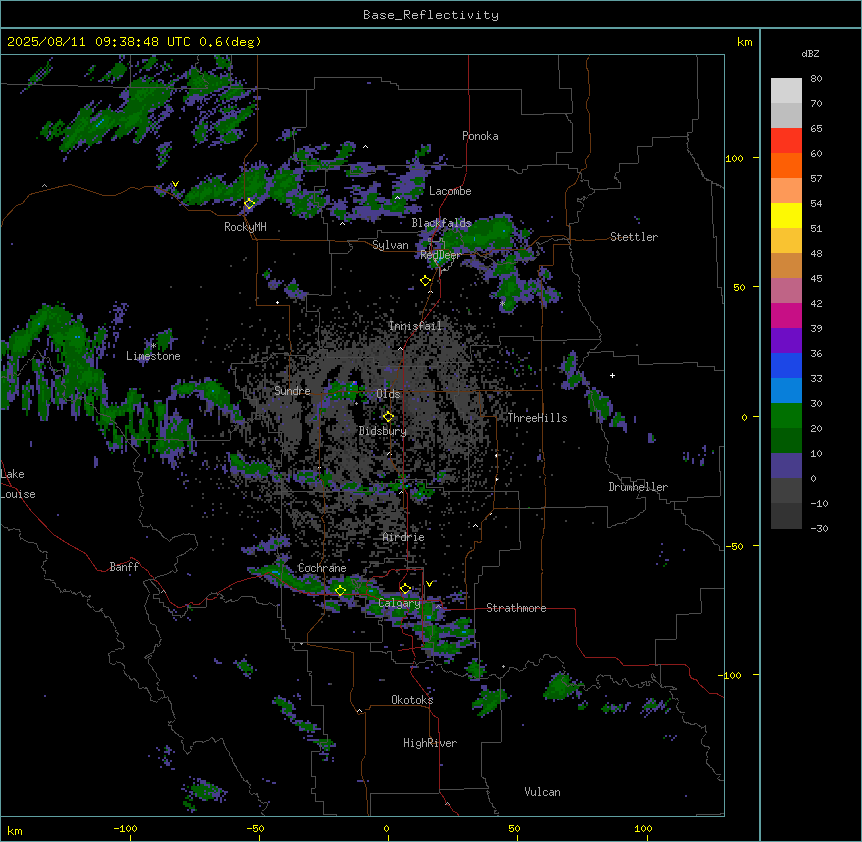
Task: Click the Blackfalds city label
Action: (x=441, y=223)
